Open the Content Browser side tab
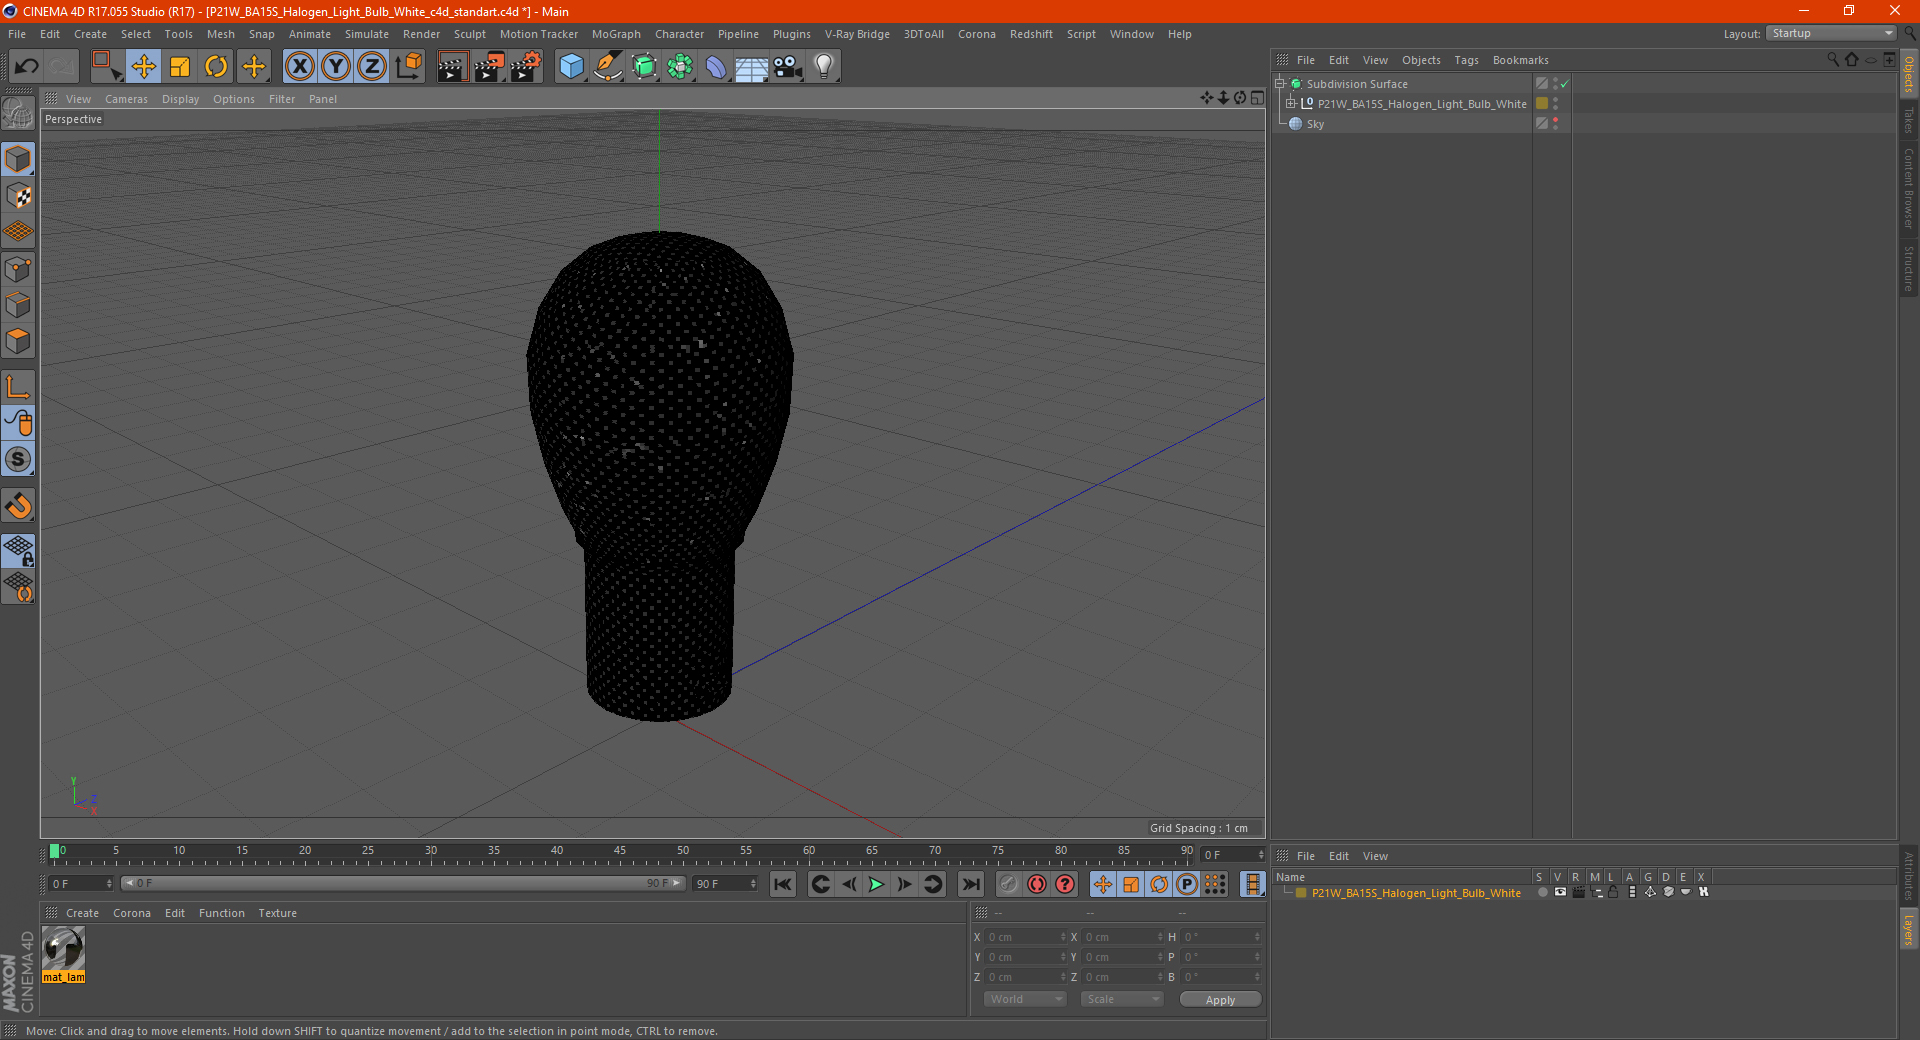The height and width of the screenshot is (1040, 1920). [1908, 188]
